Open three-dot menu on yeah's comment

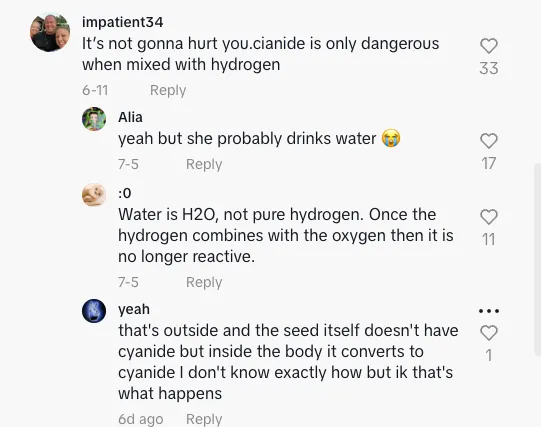(x=489, y=311)
